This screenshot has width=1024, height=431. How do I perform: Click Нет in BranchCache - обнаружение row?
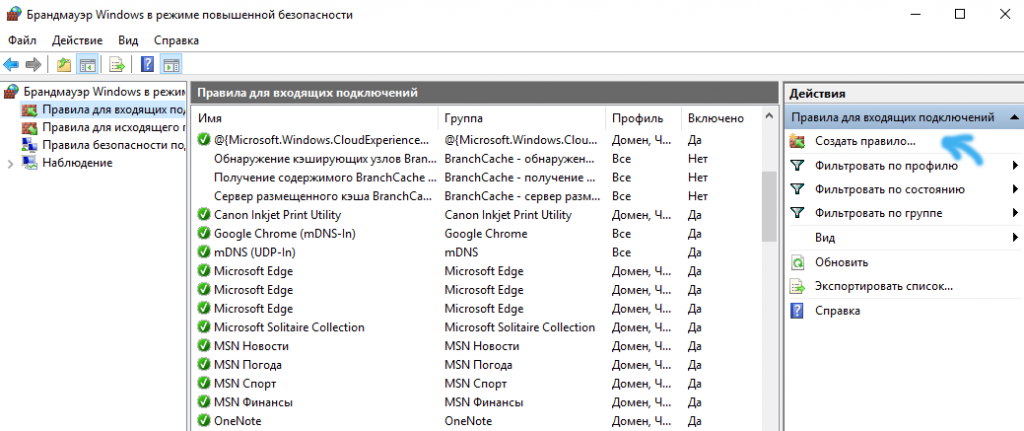point(697,158)
